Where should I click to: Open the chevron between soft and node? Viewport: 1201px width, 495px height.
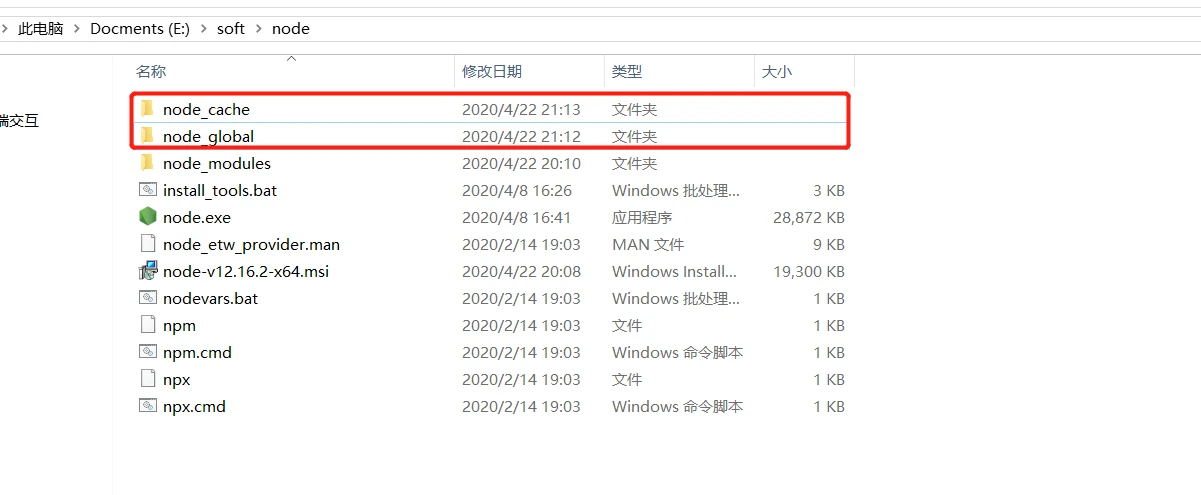click(259, 29)
